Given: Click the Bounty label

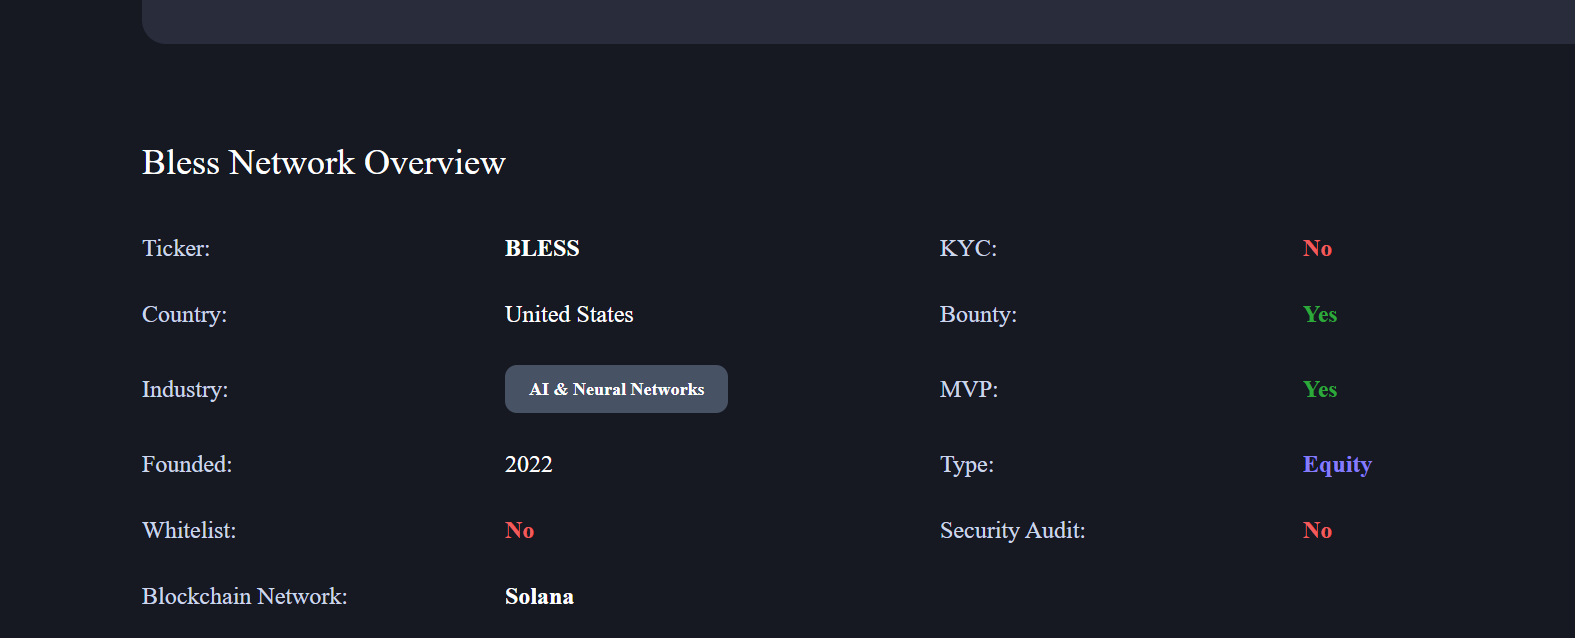Looking at the screenshot, I should tap(978, 314).
